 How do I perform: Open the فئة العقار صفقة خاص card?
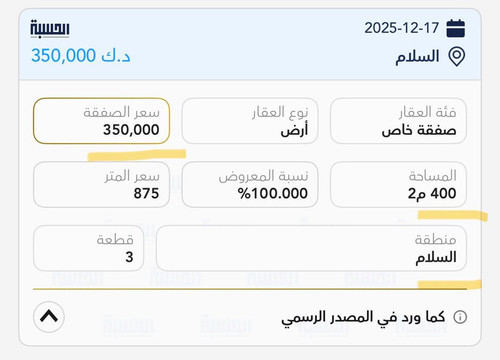coord(398,121)
